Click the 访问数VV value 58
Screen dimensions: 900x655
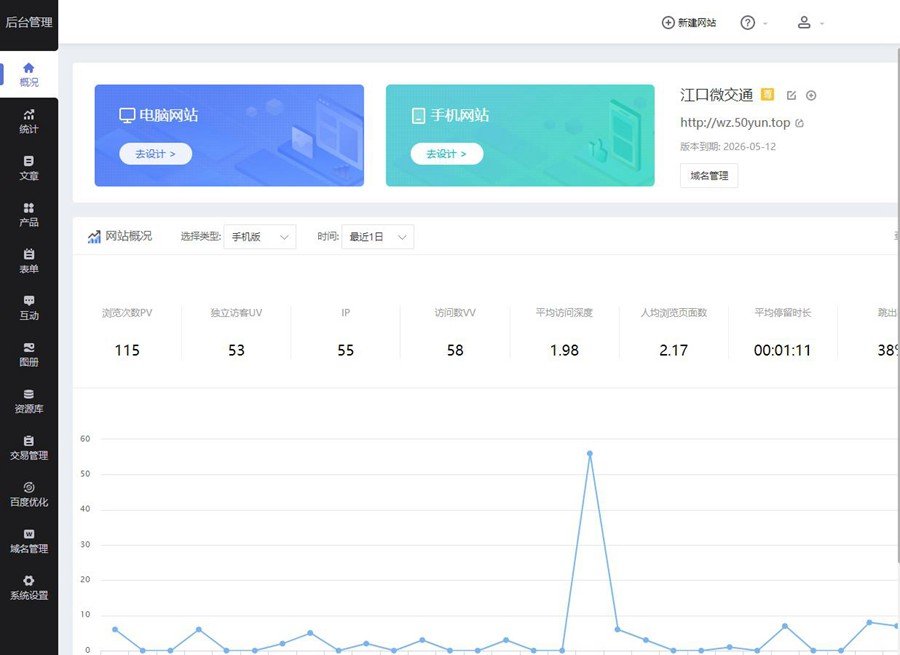point(455,350)
